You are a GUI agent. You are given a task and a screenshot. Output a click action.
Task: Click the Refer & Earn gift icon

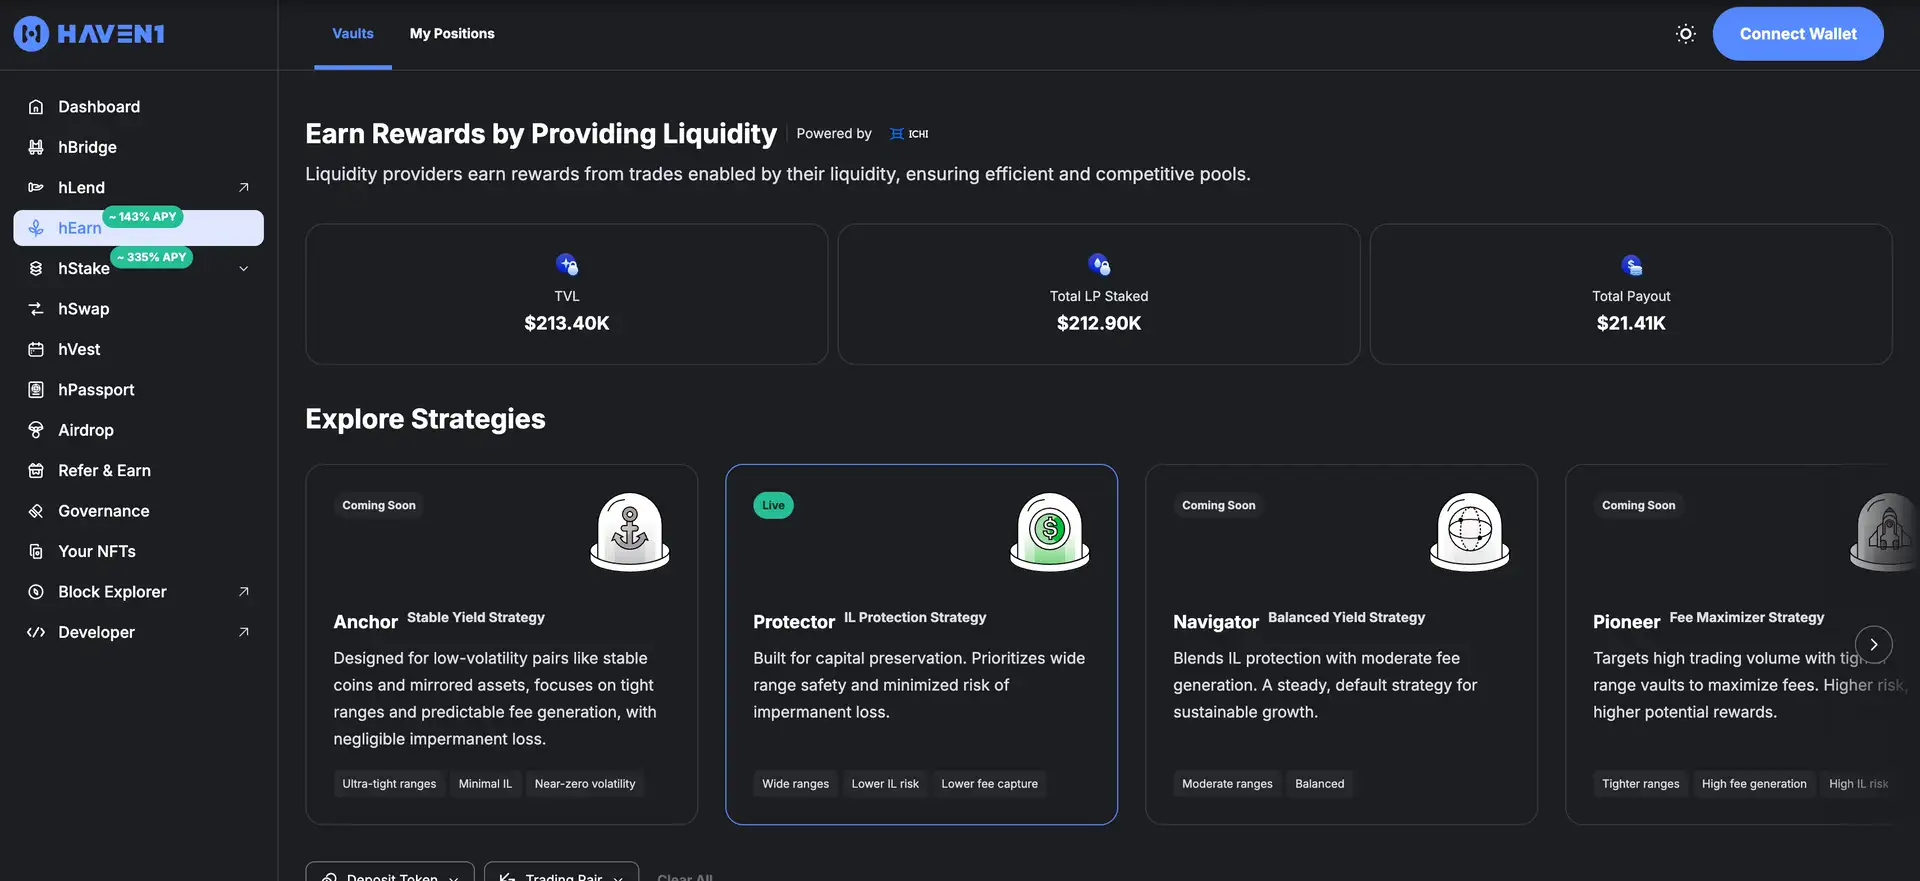(36, 471)
